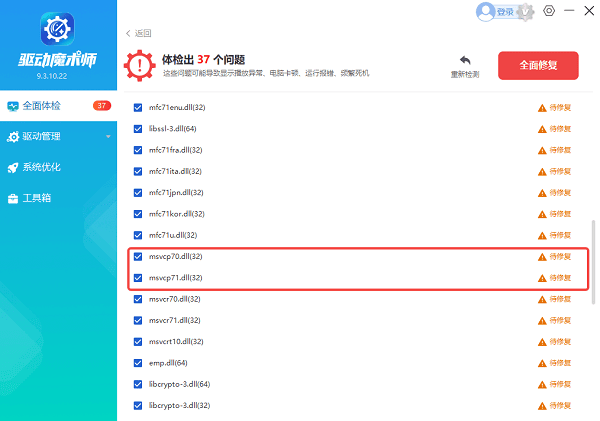The width and height of the screenshot is (600, 421).
Task: Click the VIP badge icon beside 登录
Action: [525, 12]
